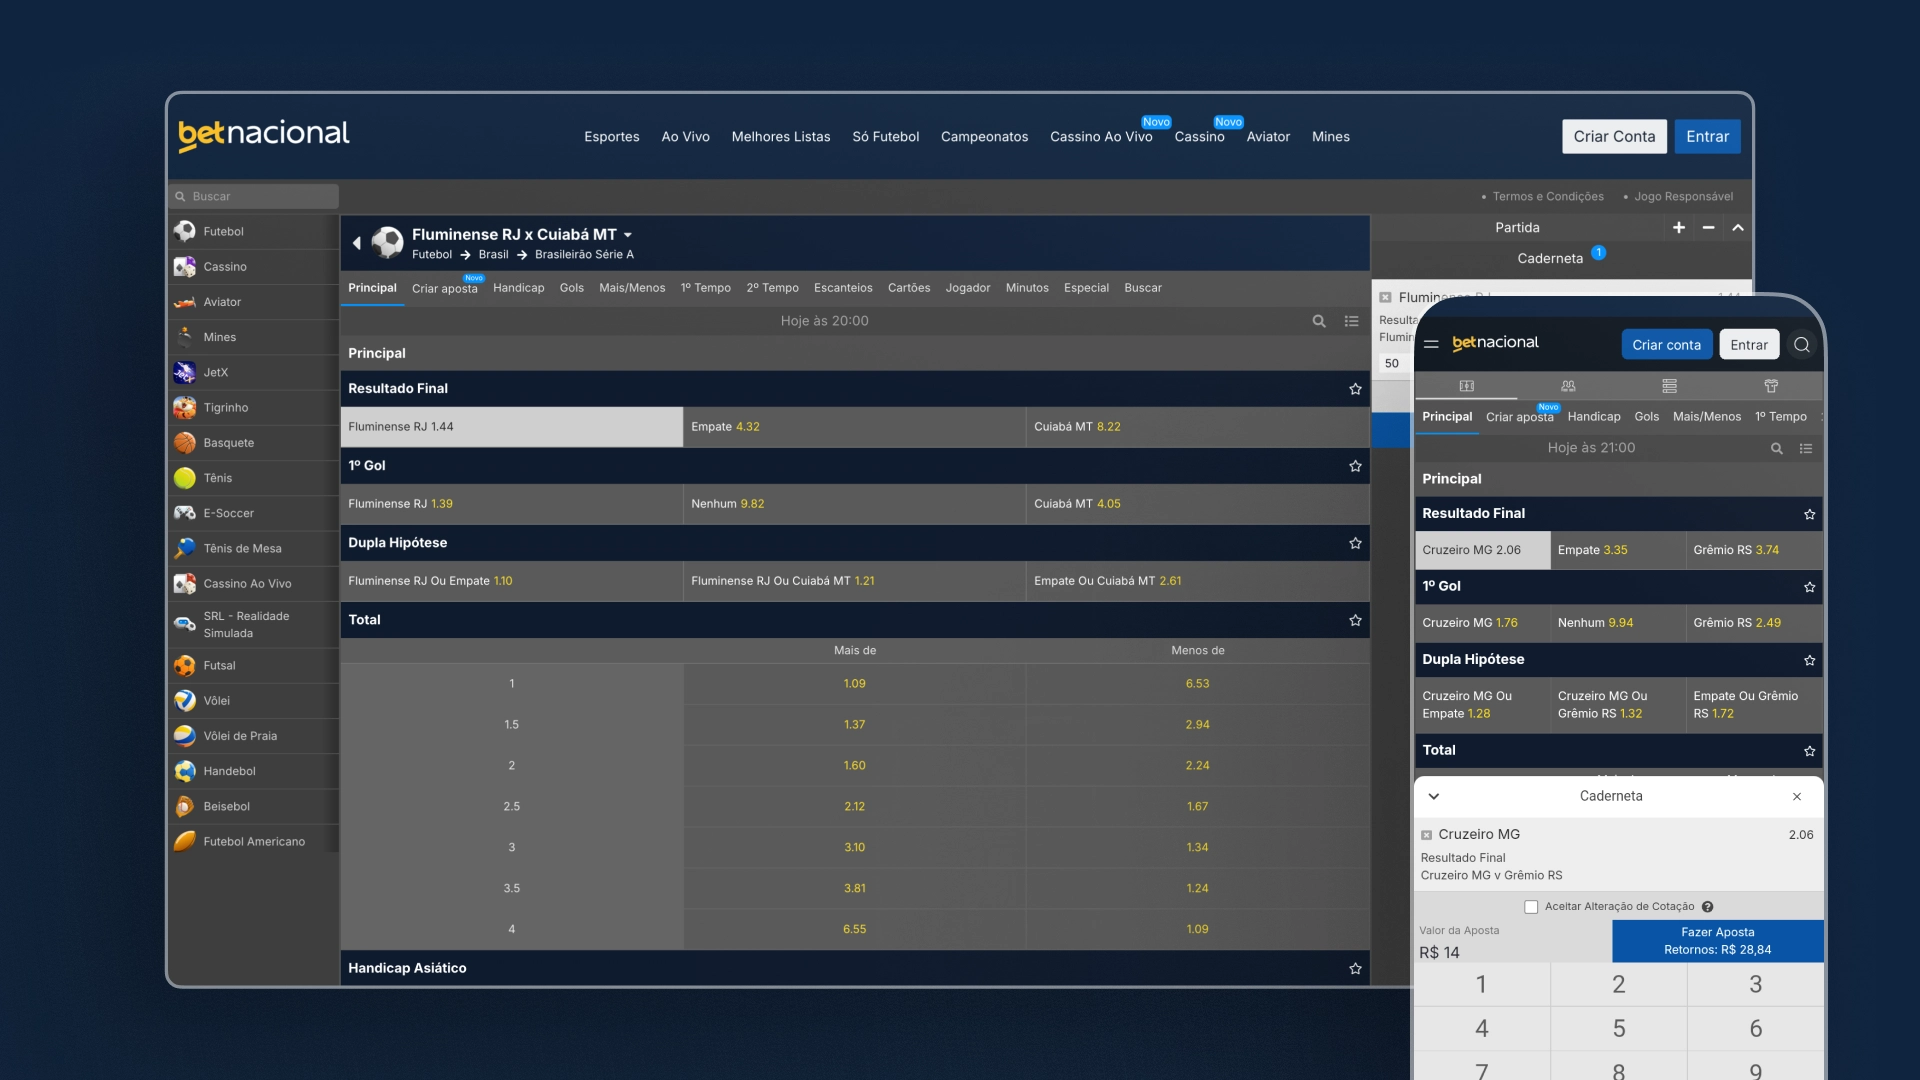Tap the round search icon on mobile header
The width and height of the screenshot is (1920, 1080).
coord(1801,345)
